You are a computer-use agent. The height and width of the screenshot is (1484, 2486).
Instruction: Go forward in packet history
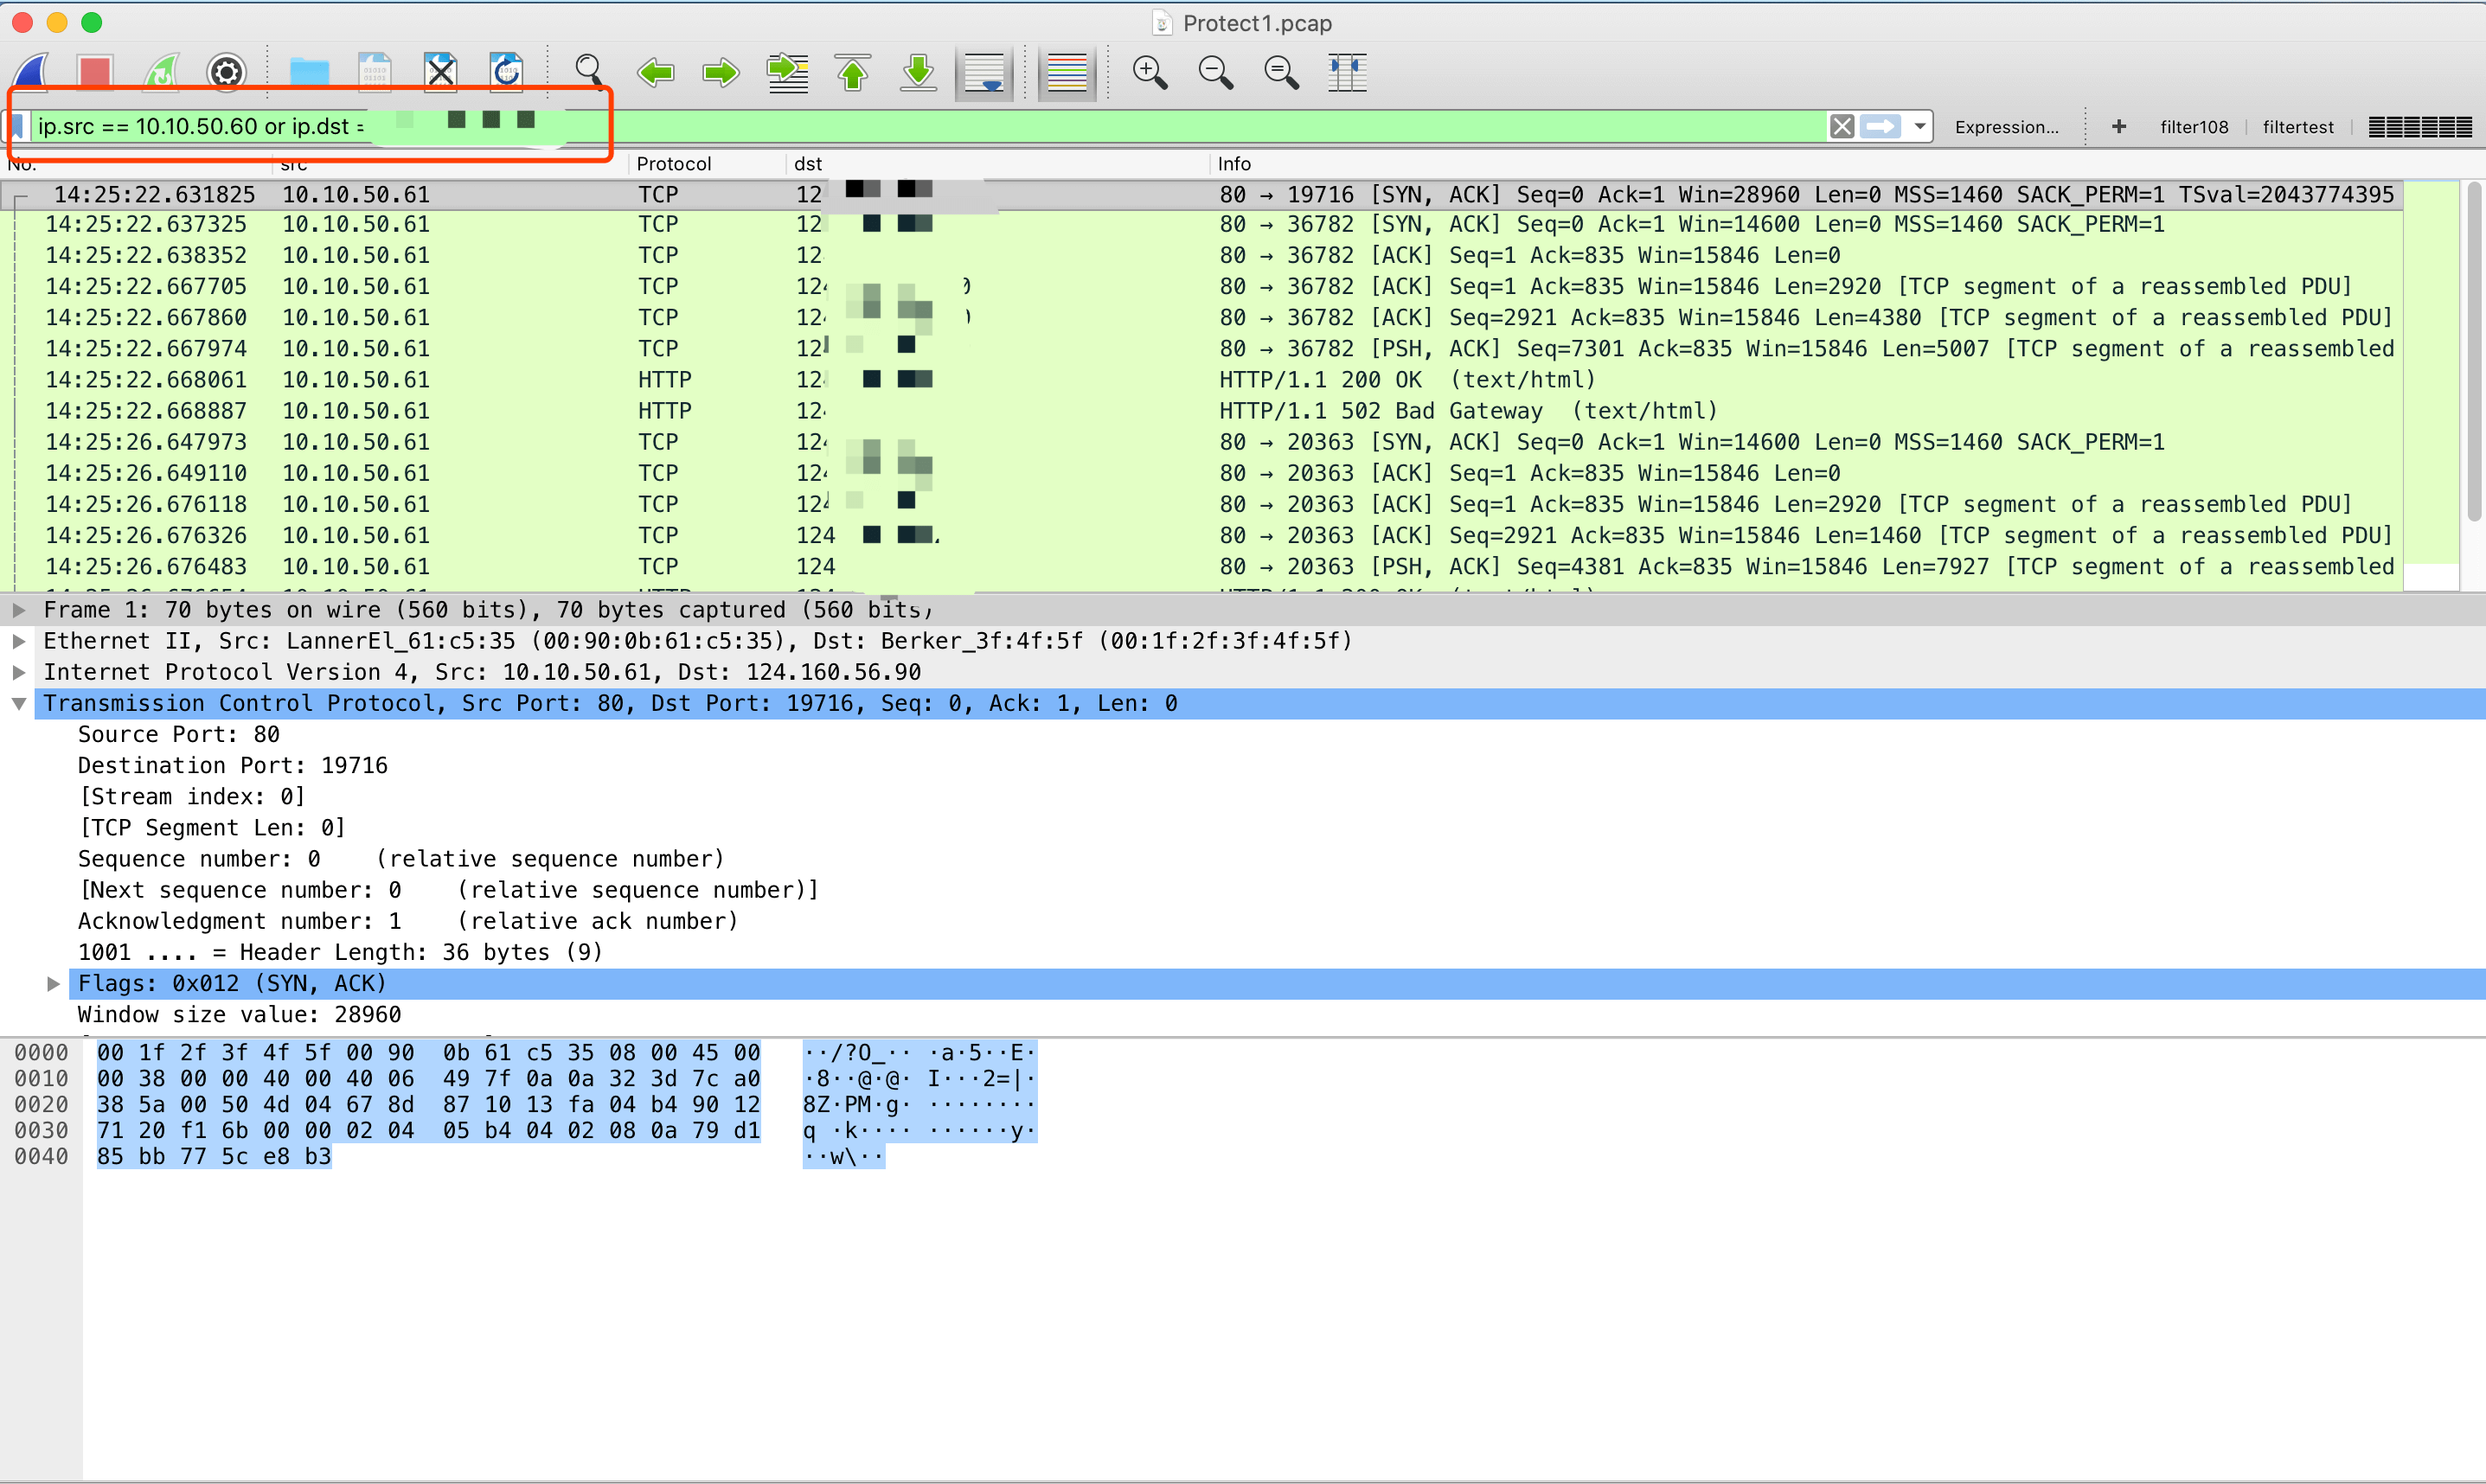pyautogui.click(x=721, y=72)
